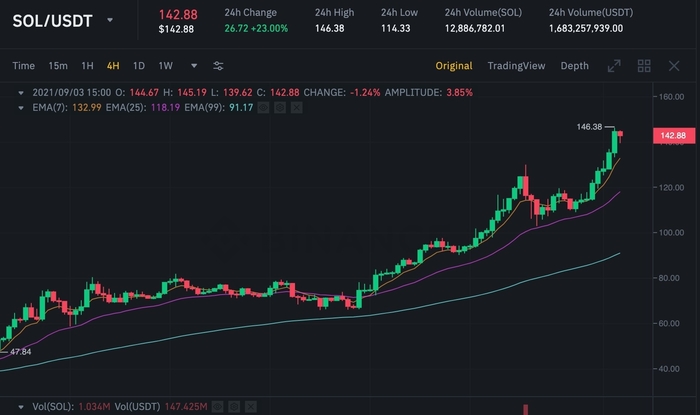Click the 24h Volume(SOL) value 12,886,782.01
700x415 pixels.
click(475, 29)
